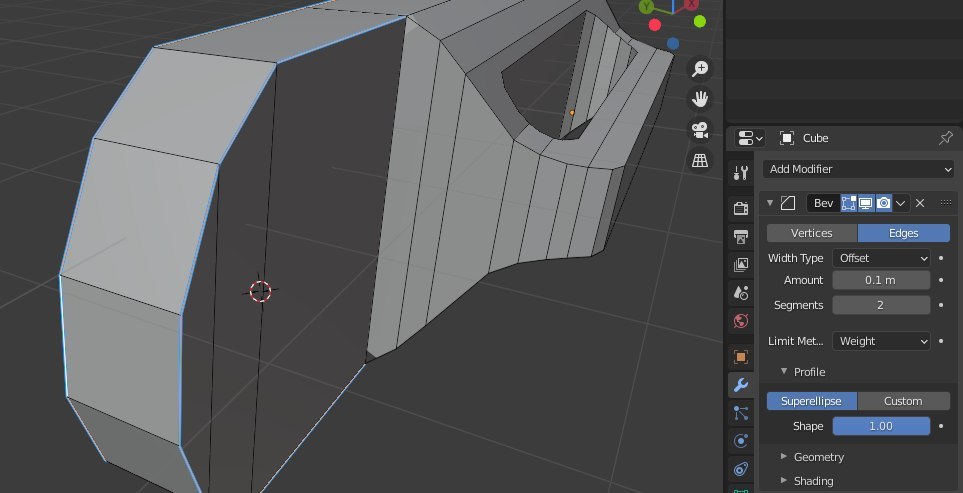Image resolution: width=963 pixels, height=493 pixels.
Task: Toggle Bevel modifier display in edit mode
Action: 849,203
